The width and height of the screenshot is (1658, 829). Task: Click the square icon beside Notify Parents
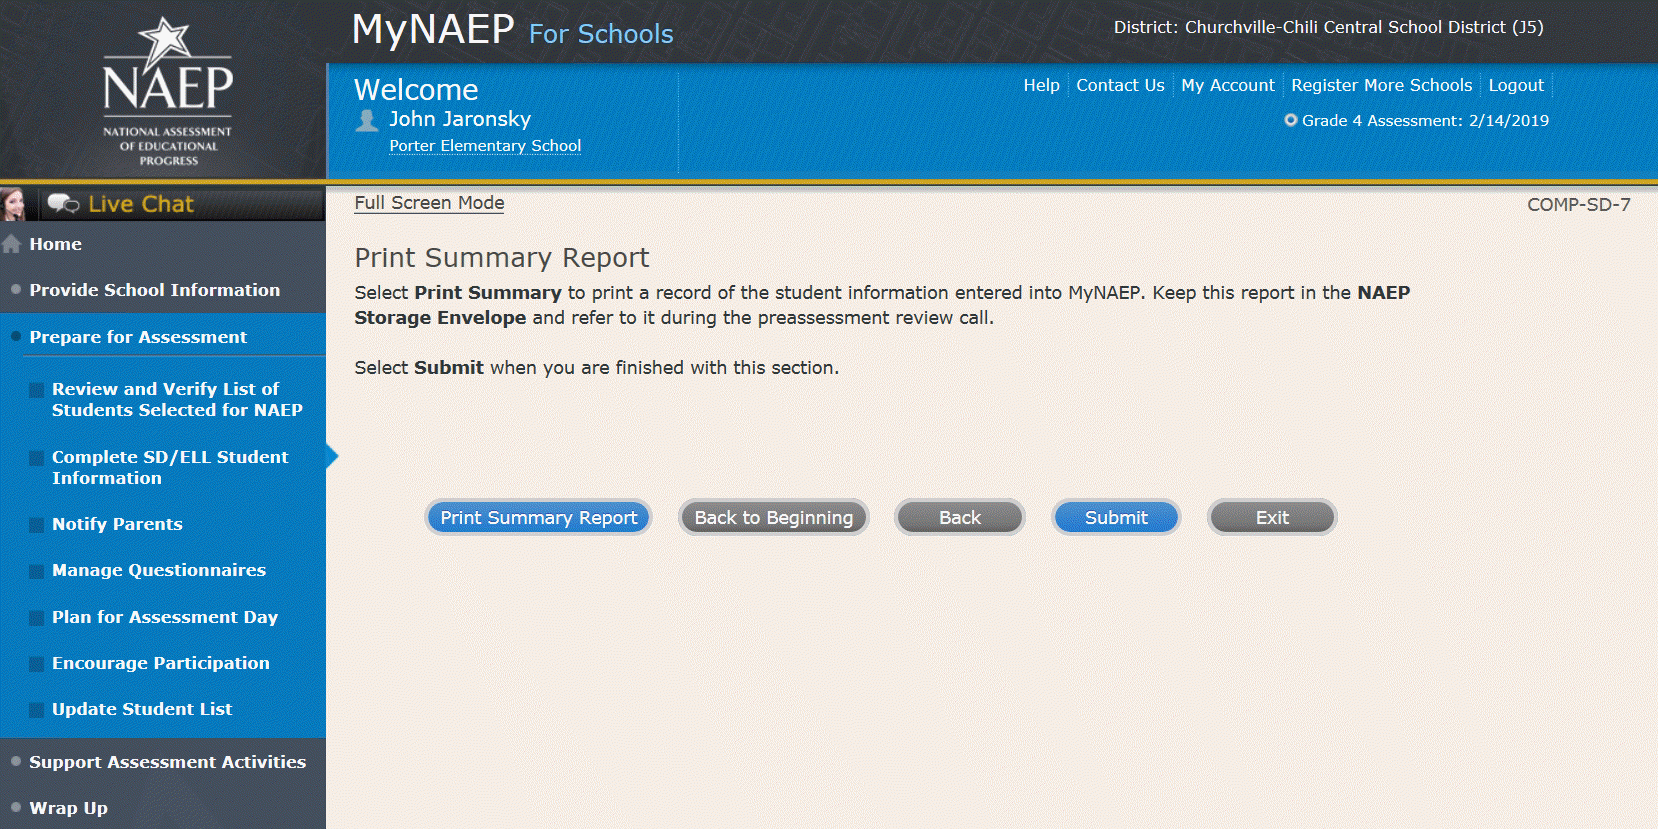point(36,525)
